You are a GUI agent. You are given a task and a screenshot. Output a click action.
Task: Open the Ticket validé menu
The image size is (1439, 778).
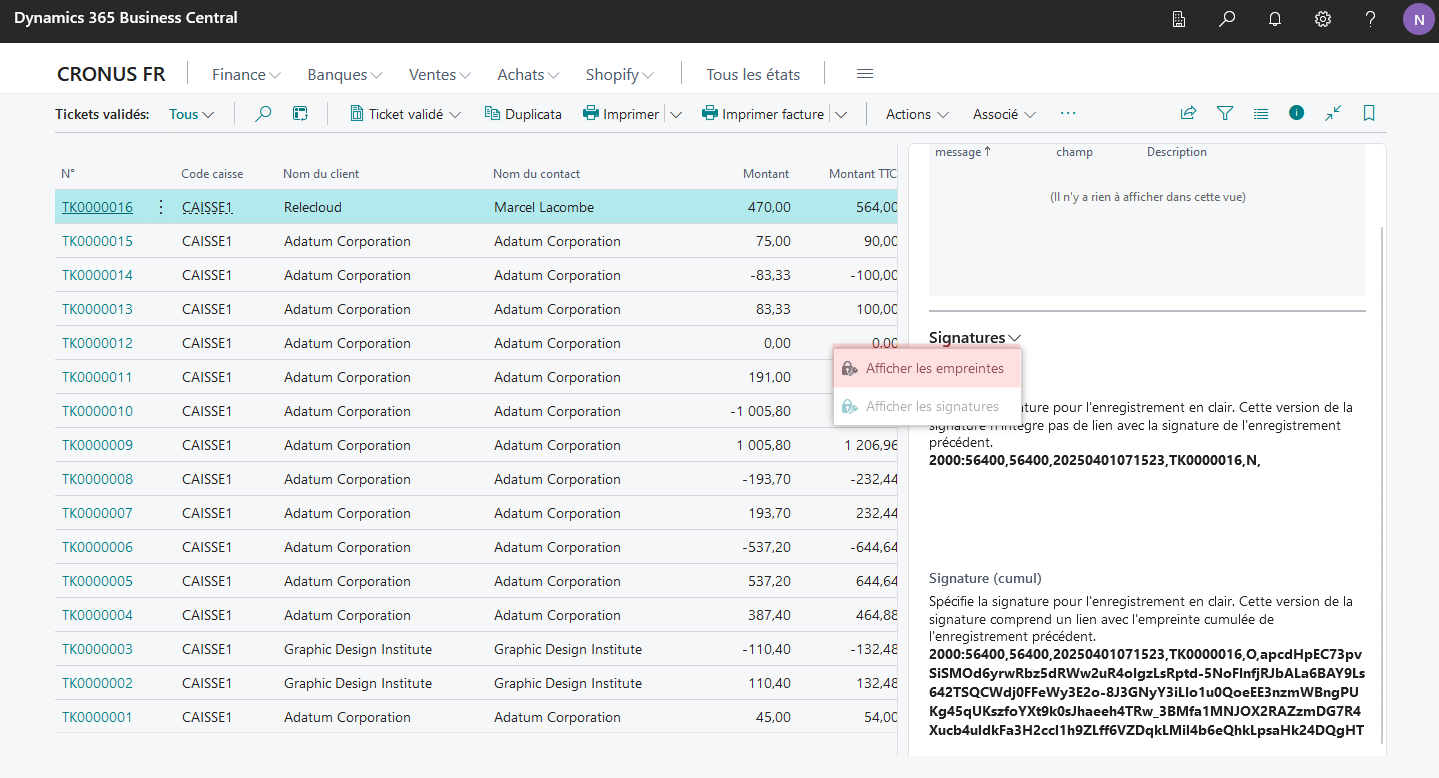[x=405, y=114]
